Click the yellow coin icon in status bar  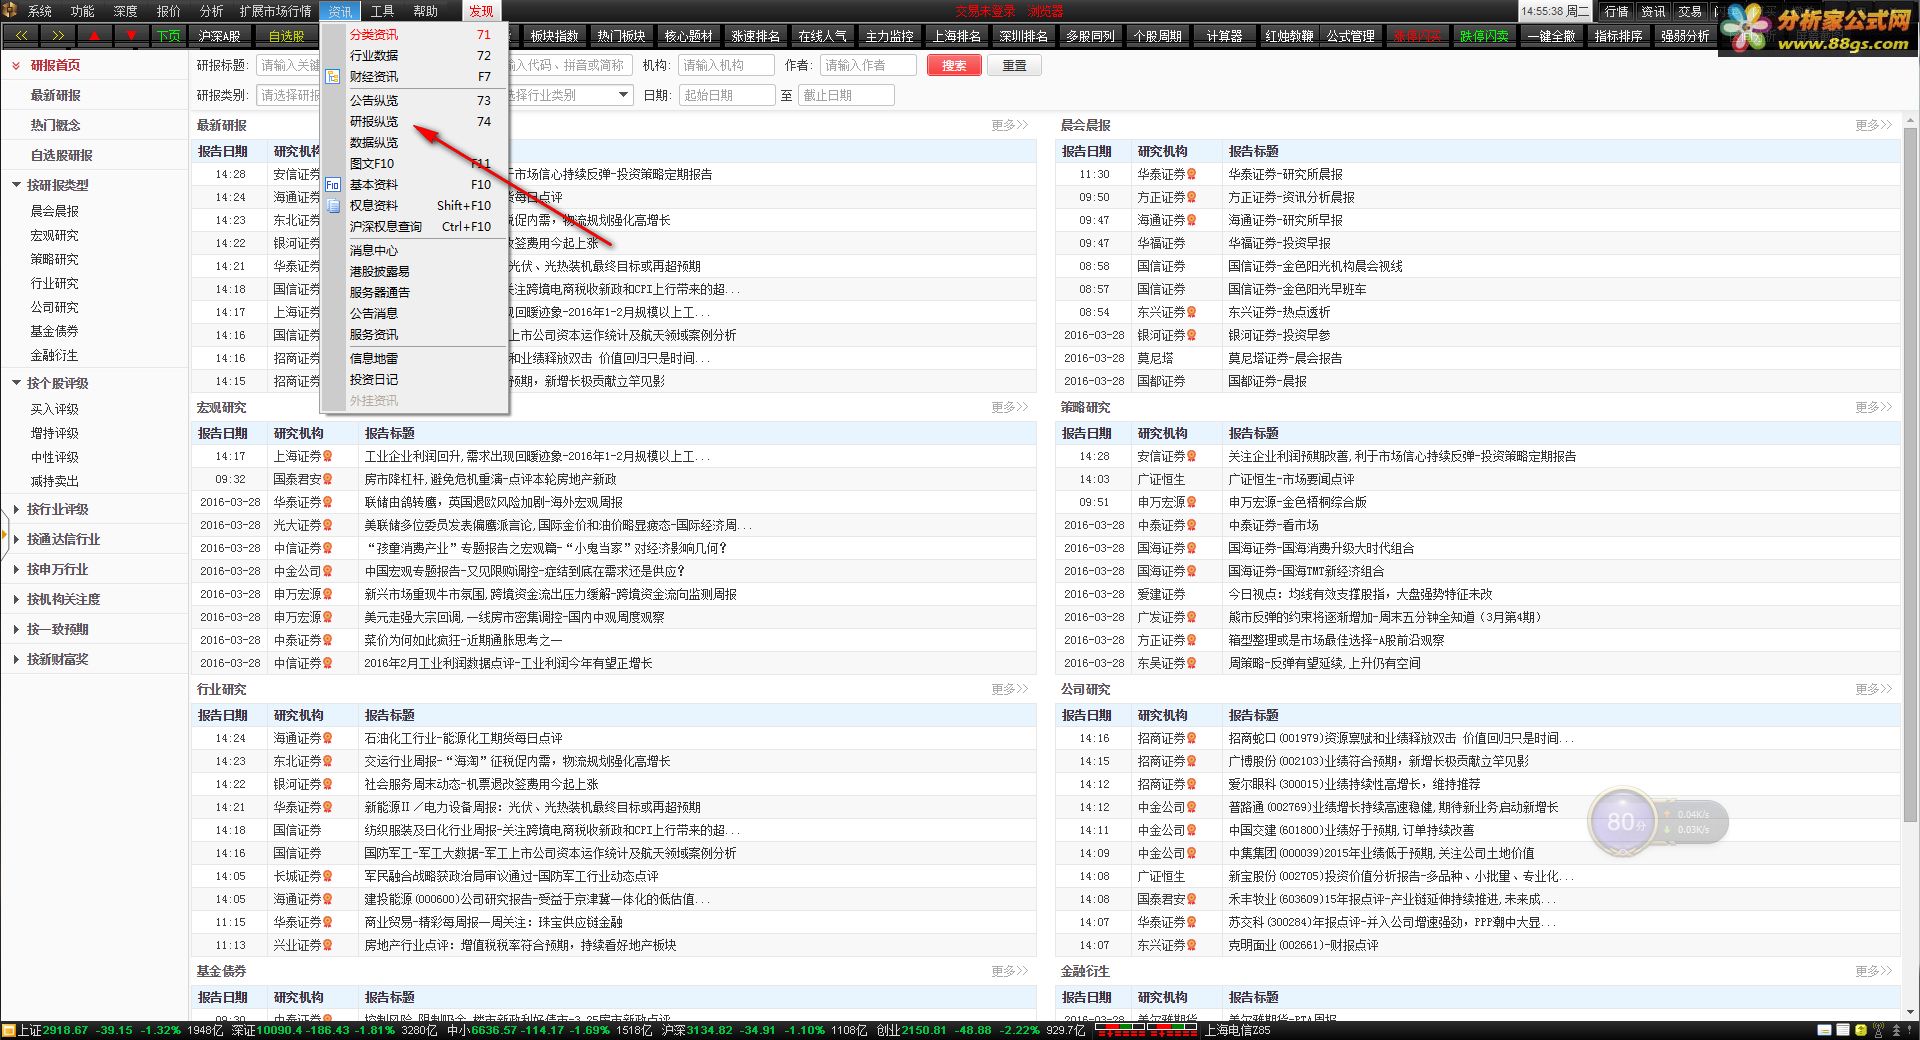pyautogui.click(x=1860, y=1030)
